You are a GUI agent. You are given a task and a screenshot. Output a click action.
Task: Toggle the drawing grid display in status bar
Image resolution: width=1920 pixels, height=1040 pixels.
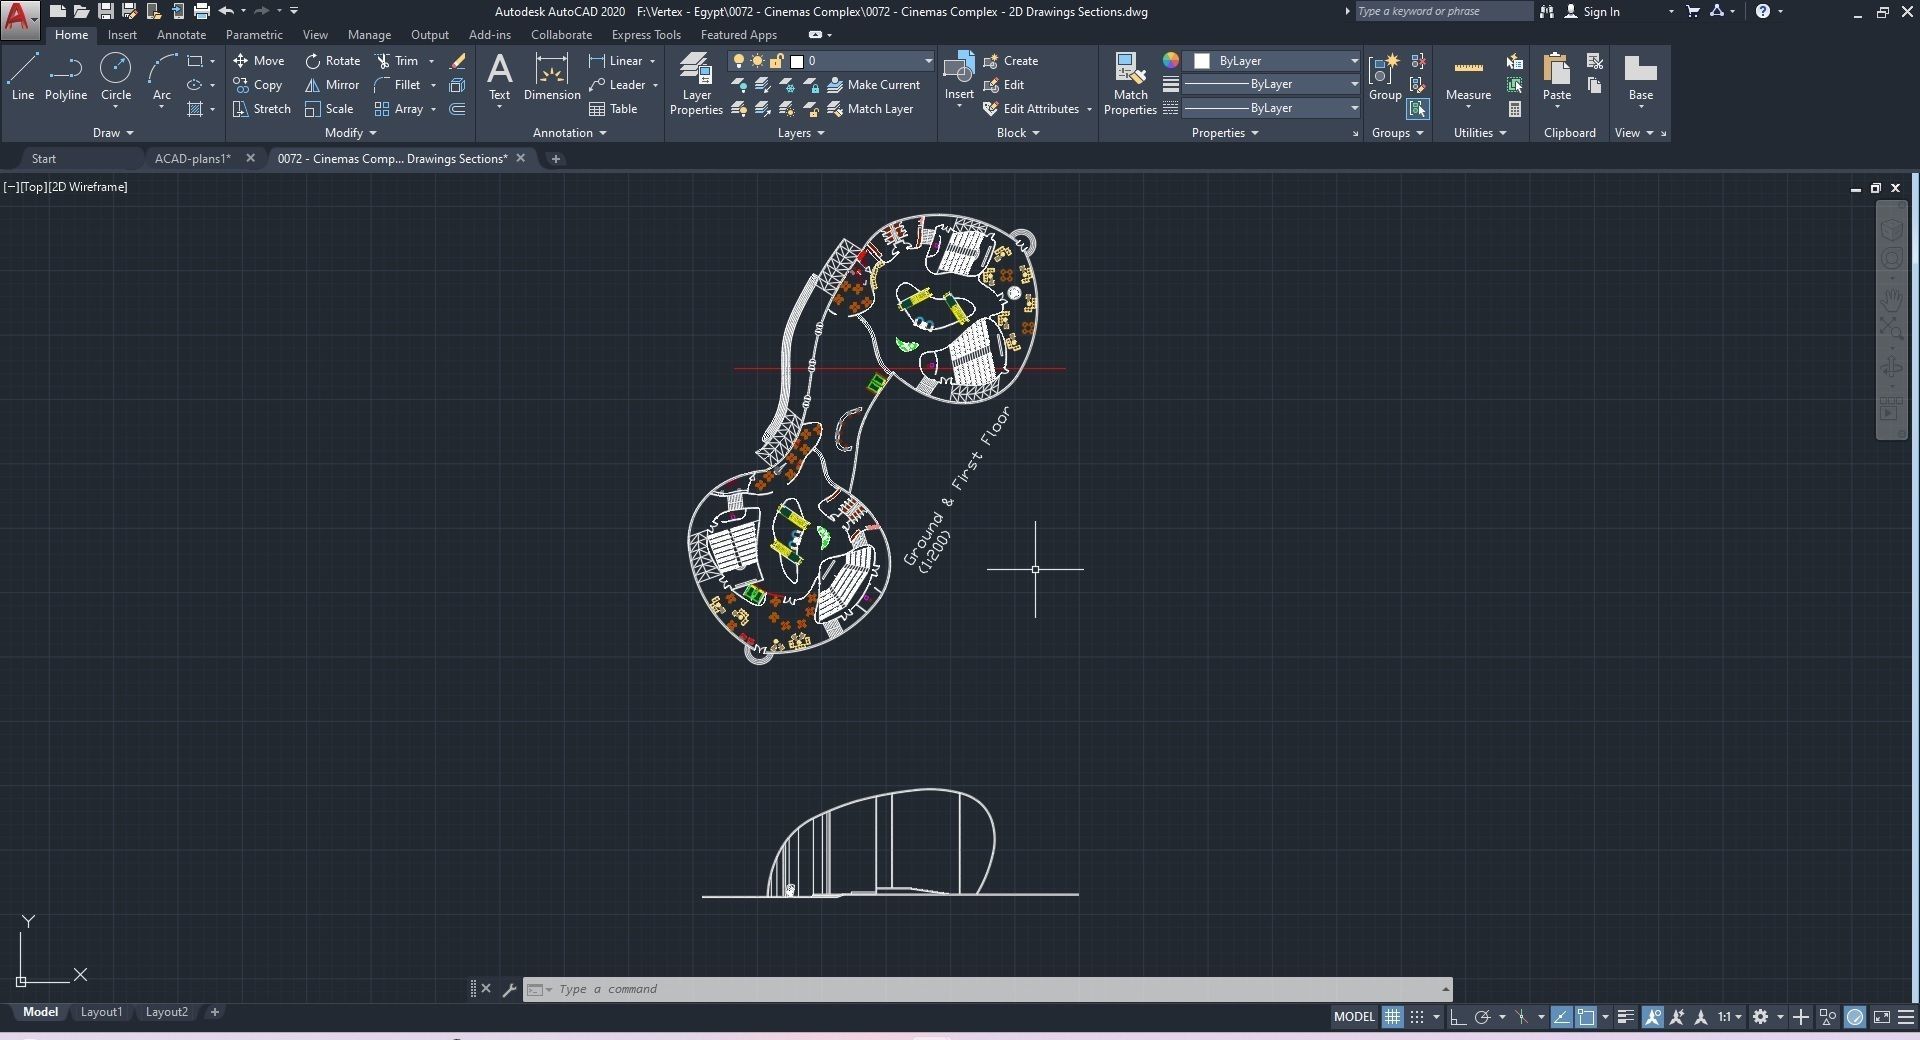[x=1392, y=1017]
